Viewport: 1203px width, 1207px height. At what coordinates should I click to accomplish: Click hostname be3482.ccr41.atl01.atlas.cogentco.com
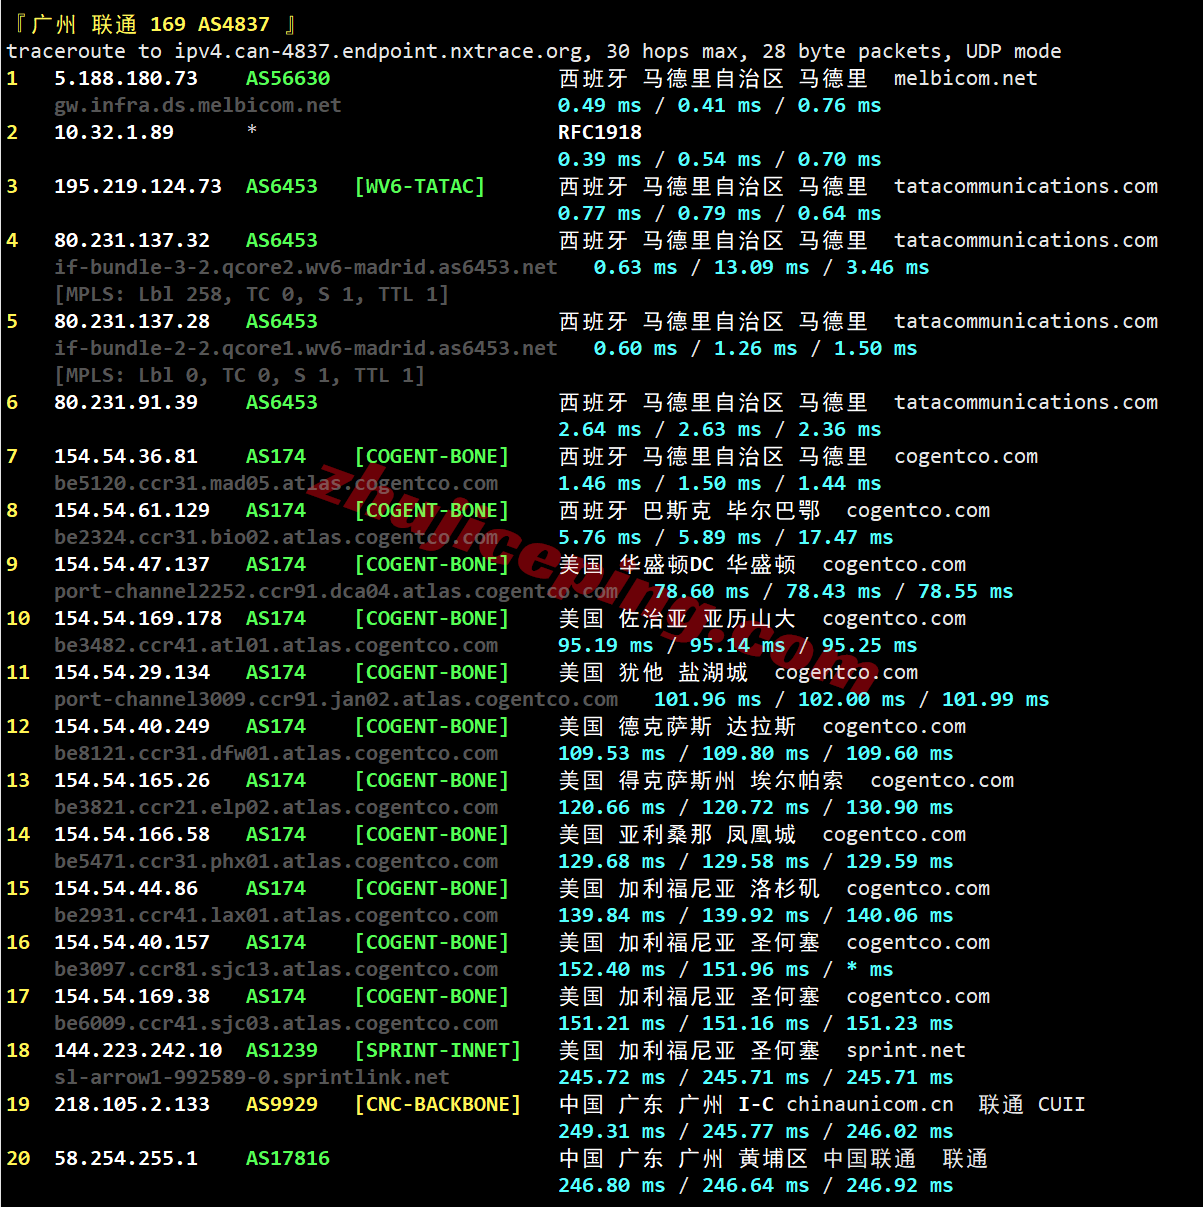pos(276,645)
